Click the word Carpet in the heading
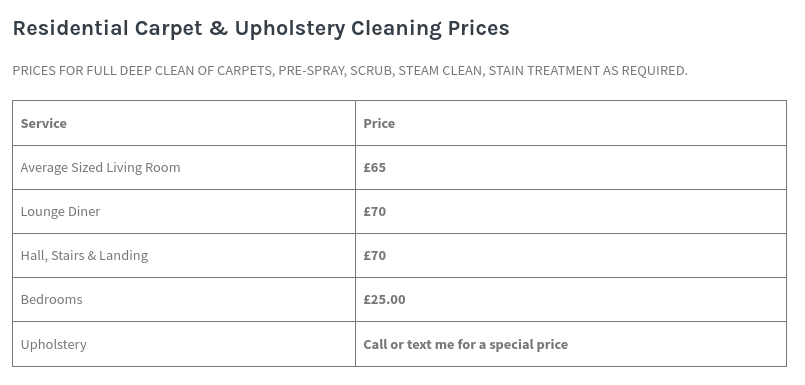Image resolution: width=805 pixels, height=385 pixels. (x=169, y=29)
